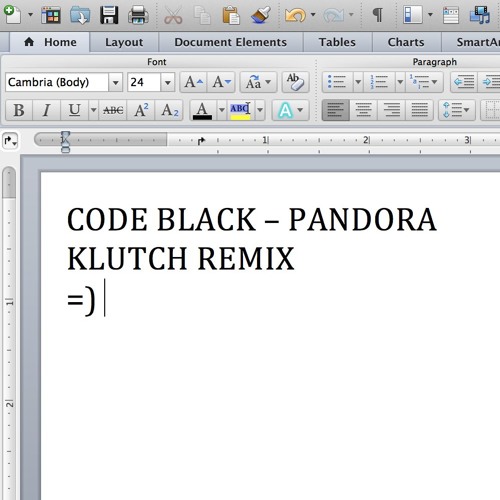Copy selection to clipboard
Viewport: 500px width, 500px height.
tap(202, 15)
